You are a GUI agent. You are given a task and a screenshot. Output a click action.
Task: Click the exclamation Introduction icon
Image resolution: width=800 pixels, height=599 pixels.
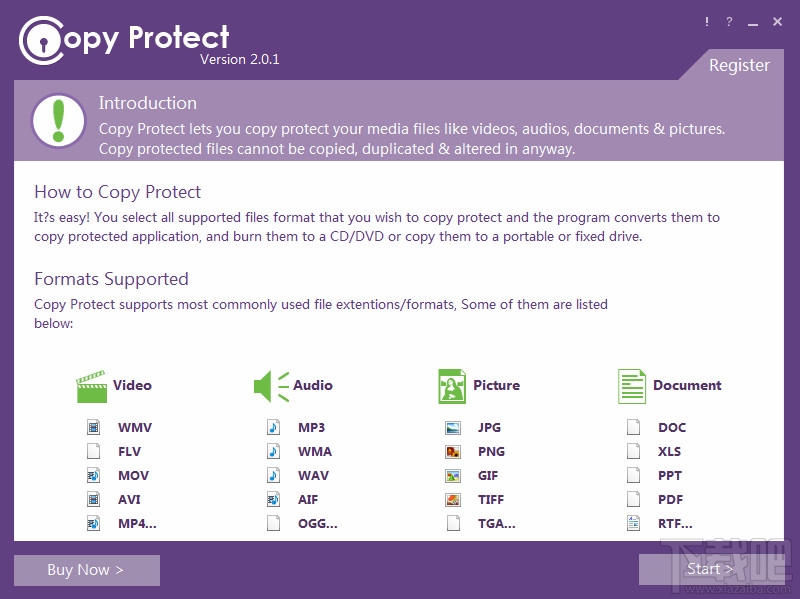click(x=59, y=120)
